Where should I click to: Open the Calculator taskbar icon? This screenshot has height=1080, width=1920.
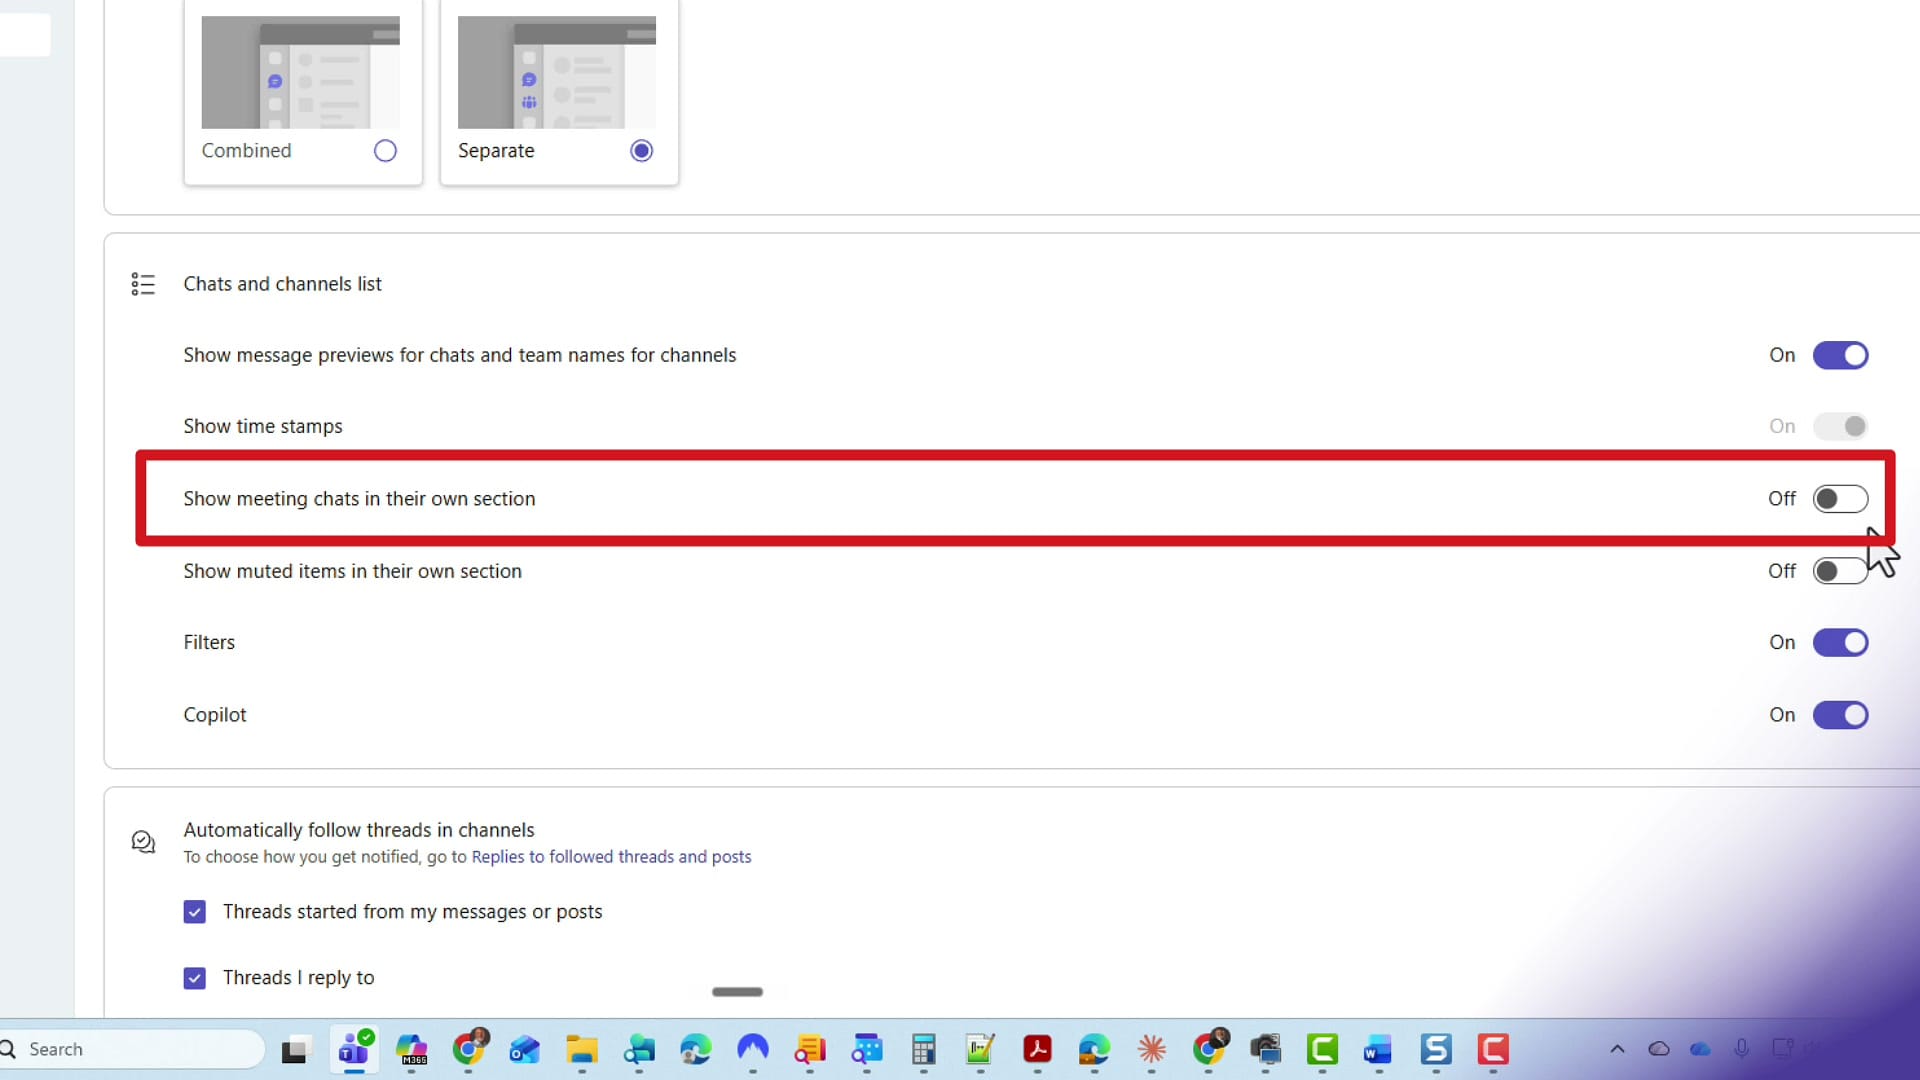click(923, 1050)
